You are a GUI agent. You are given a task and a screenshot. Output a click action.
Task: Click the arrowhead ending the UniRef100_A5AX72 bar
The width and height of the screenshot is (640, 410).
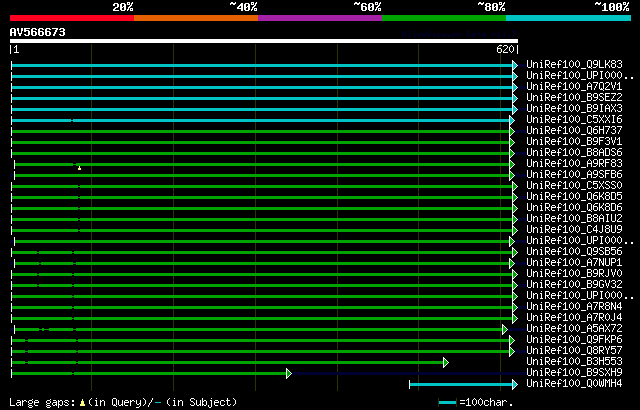pyautogui.click(x=506, y=328)
